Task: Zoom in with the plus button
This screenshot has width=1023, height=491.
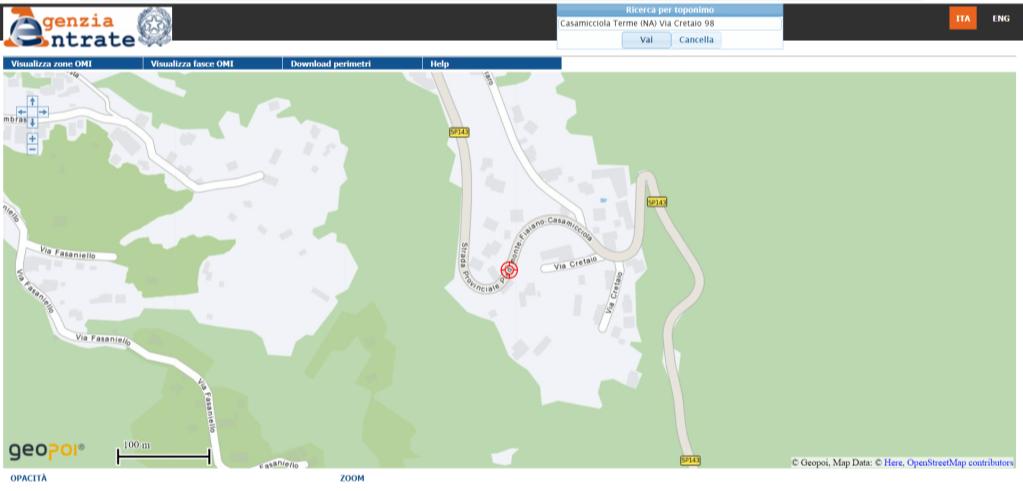Action: [x=32, y=138]
